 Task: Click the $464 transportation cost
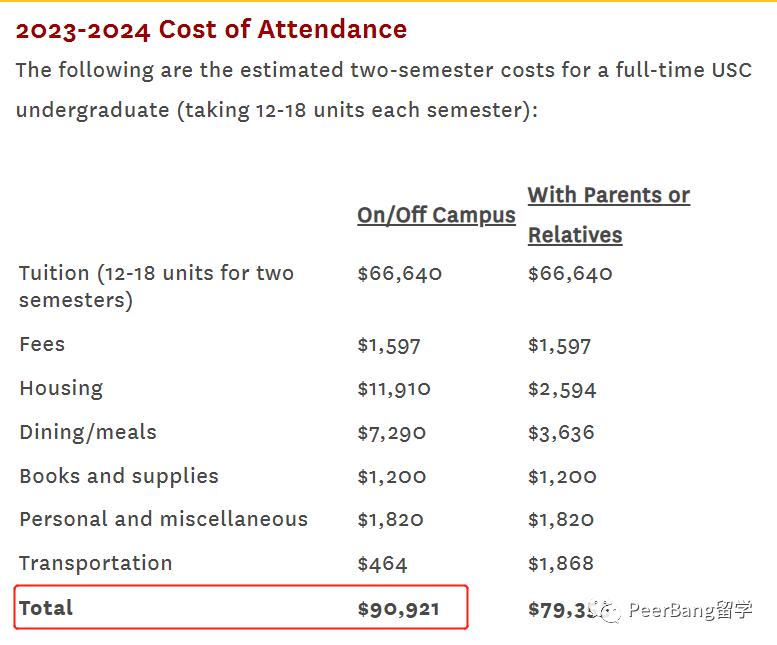tap(382, 564)
